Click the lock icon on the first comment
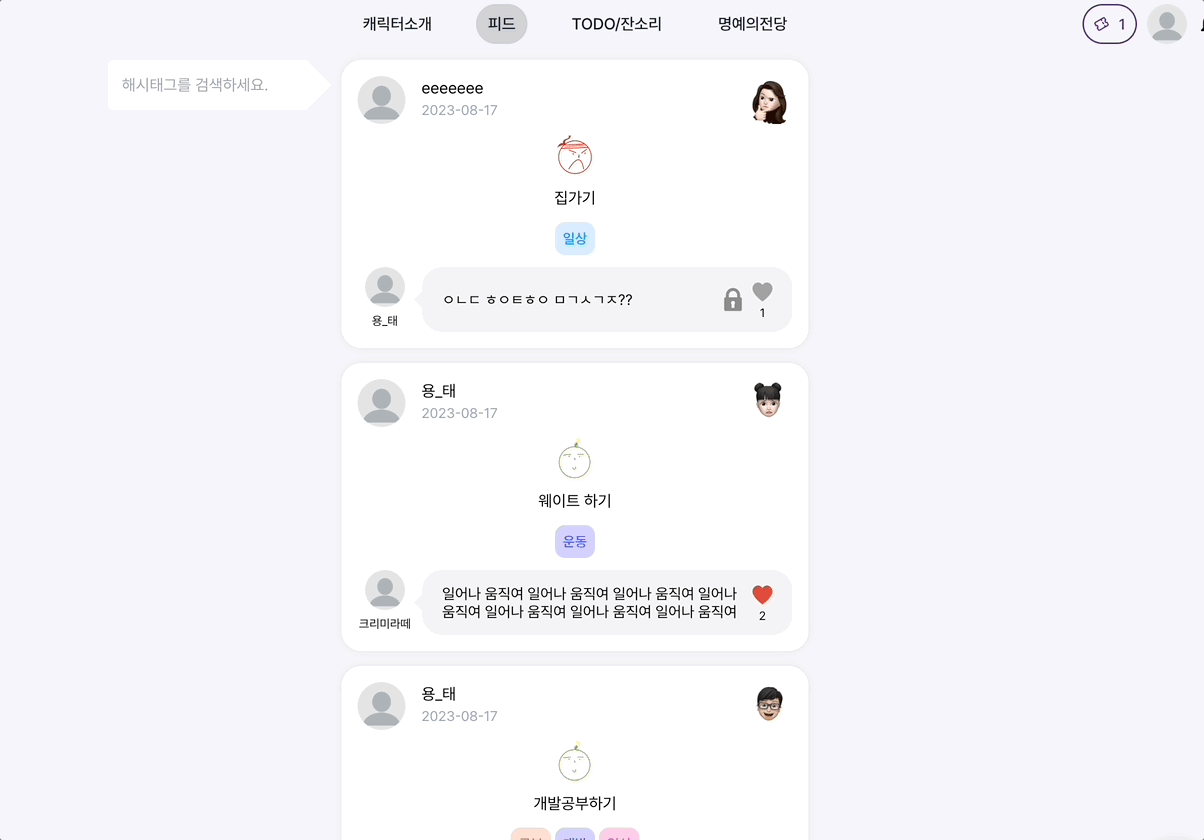This screenshot has height=840, width=1204. coord(733,299)
